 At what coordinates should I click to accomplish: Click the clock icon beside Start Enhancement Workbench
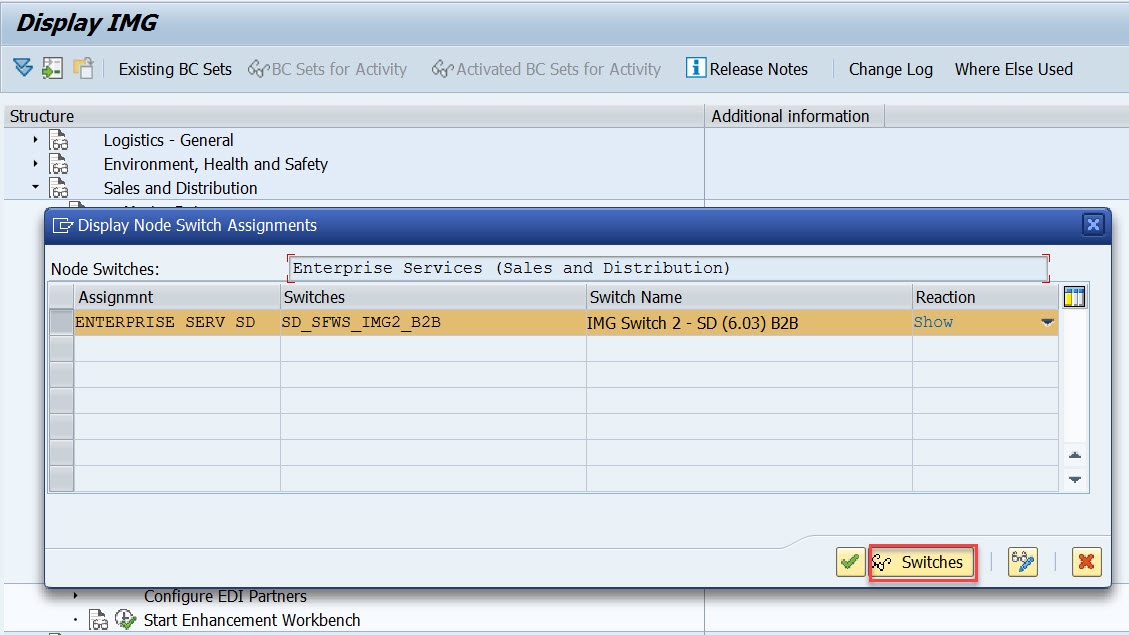(x=126, y=619)
